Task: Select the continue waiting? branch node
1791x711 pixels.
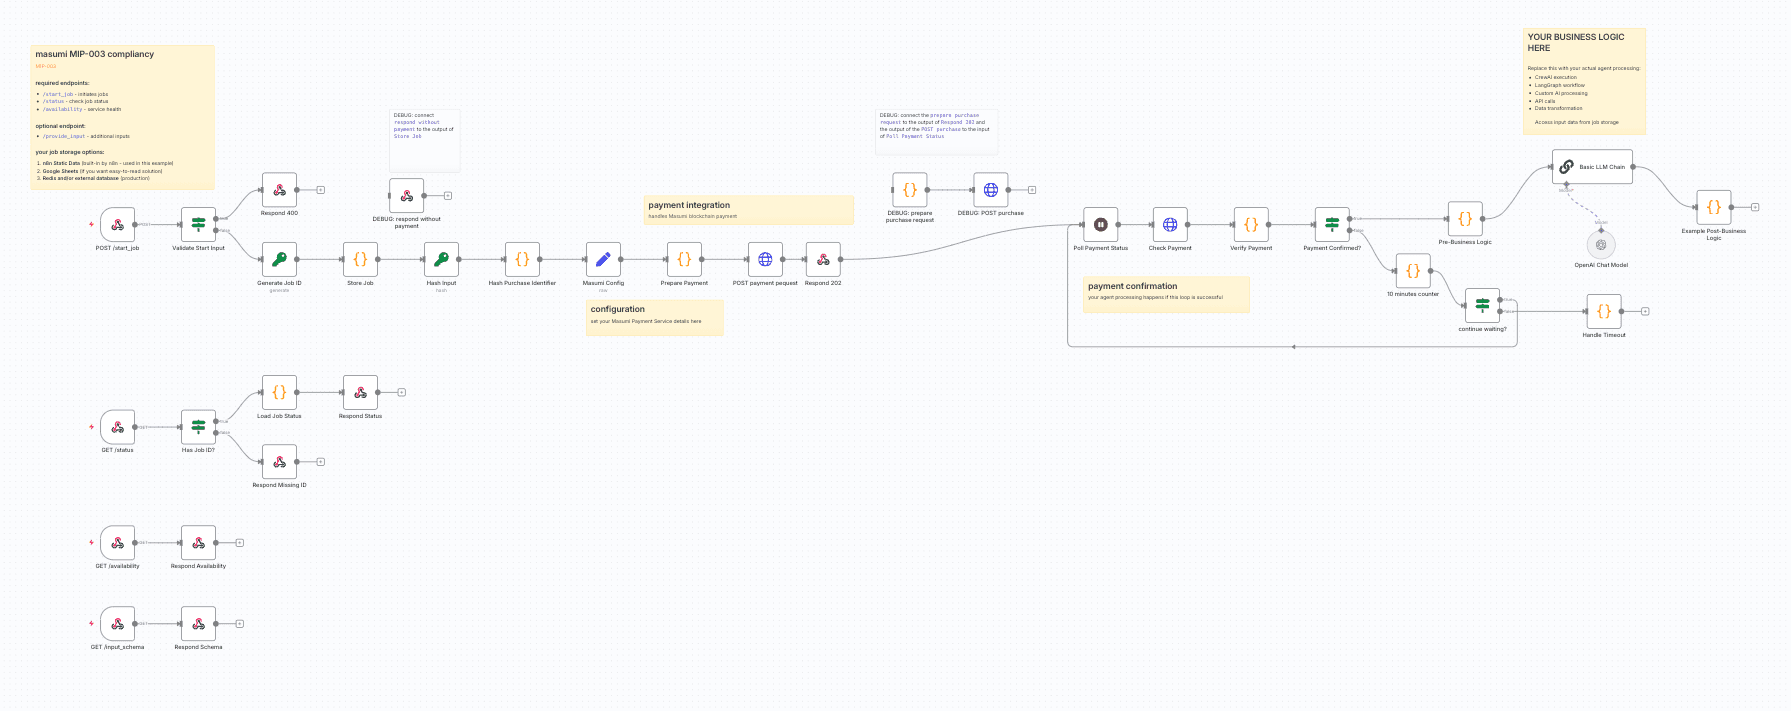Action: pos(1482,306)
